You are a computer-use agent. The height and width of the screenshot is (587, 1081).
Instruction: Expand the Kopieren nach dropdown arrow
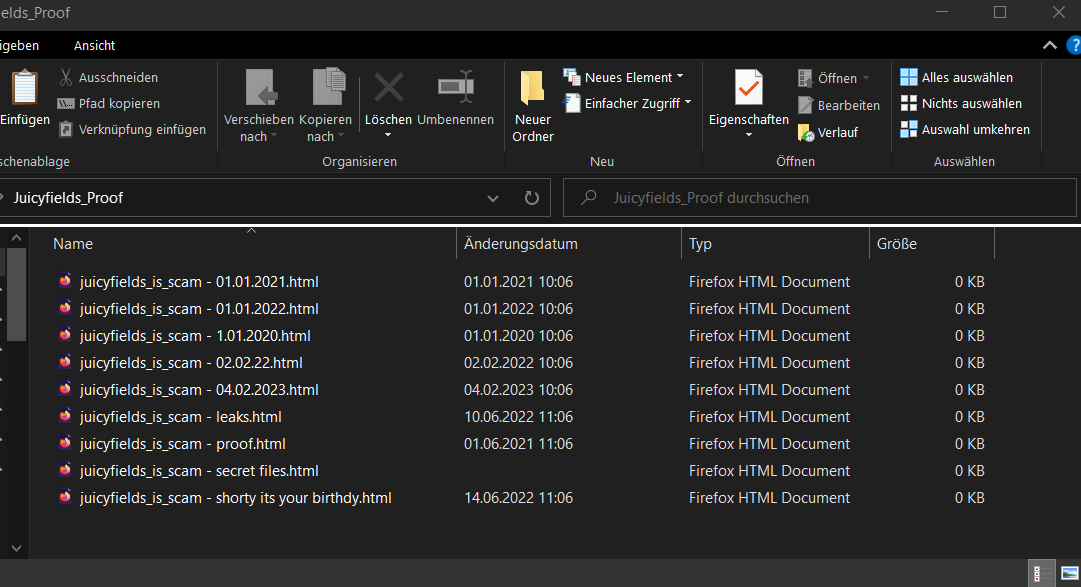click(x=341, y=136)
